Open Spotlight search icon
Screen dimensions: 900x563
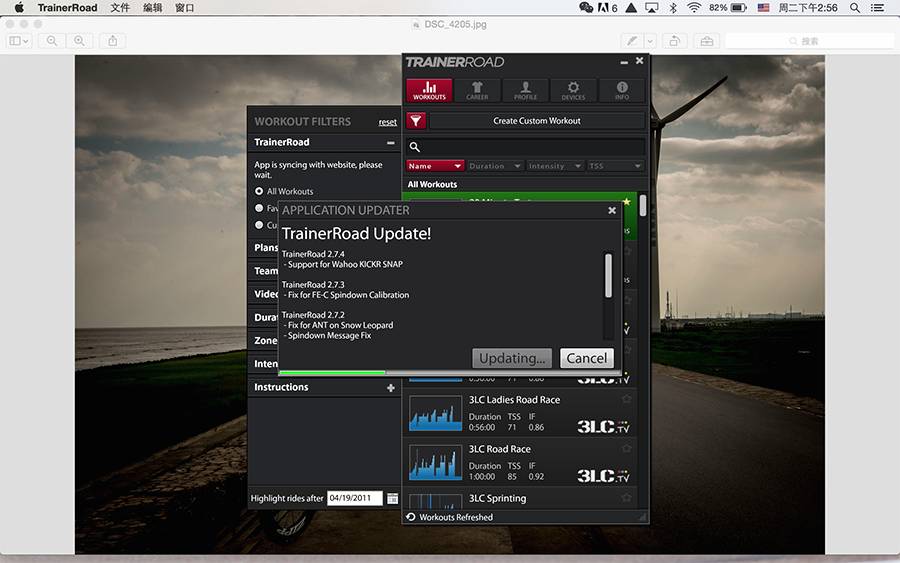[x=855, y=7]
